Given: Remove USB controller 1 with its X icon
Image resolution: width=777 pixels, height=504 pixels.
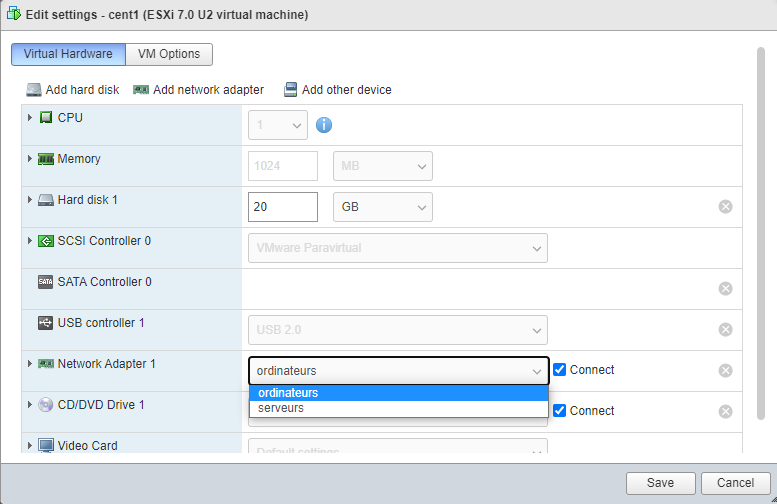Looking at the screenshot, I should pos(725,330).
